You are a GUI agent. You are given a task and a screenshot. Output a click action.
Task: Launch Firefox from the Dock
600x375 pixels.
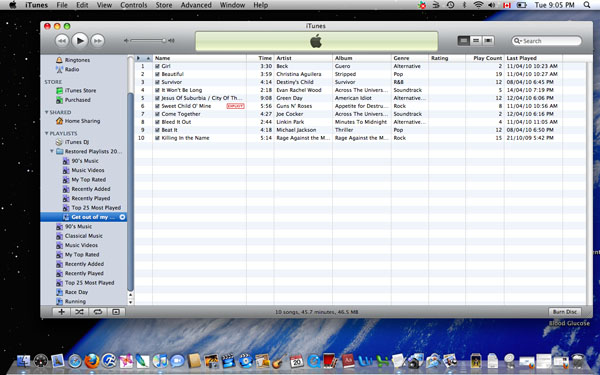[x=92, y=361]
